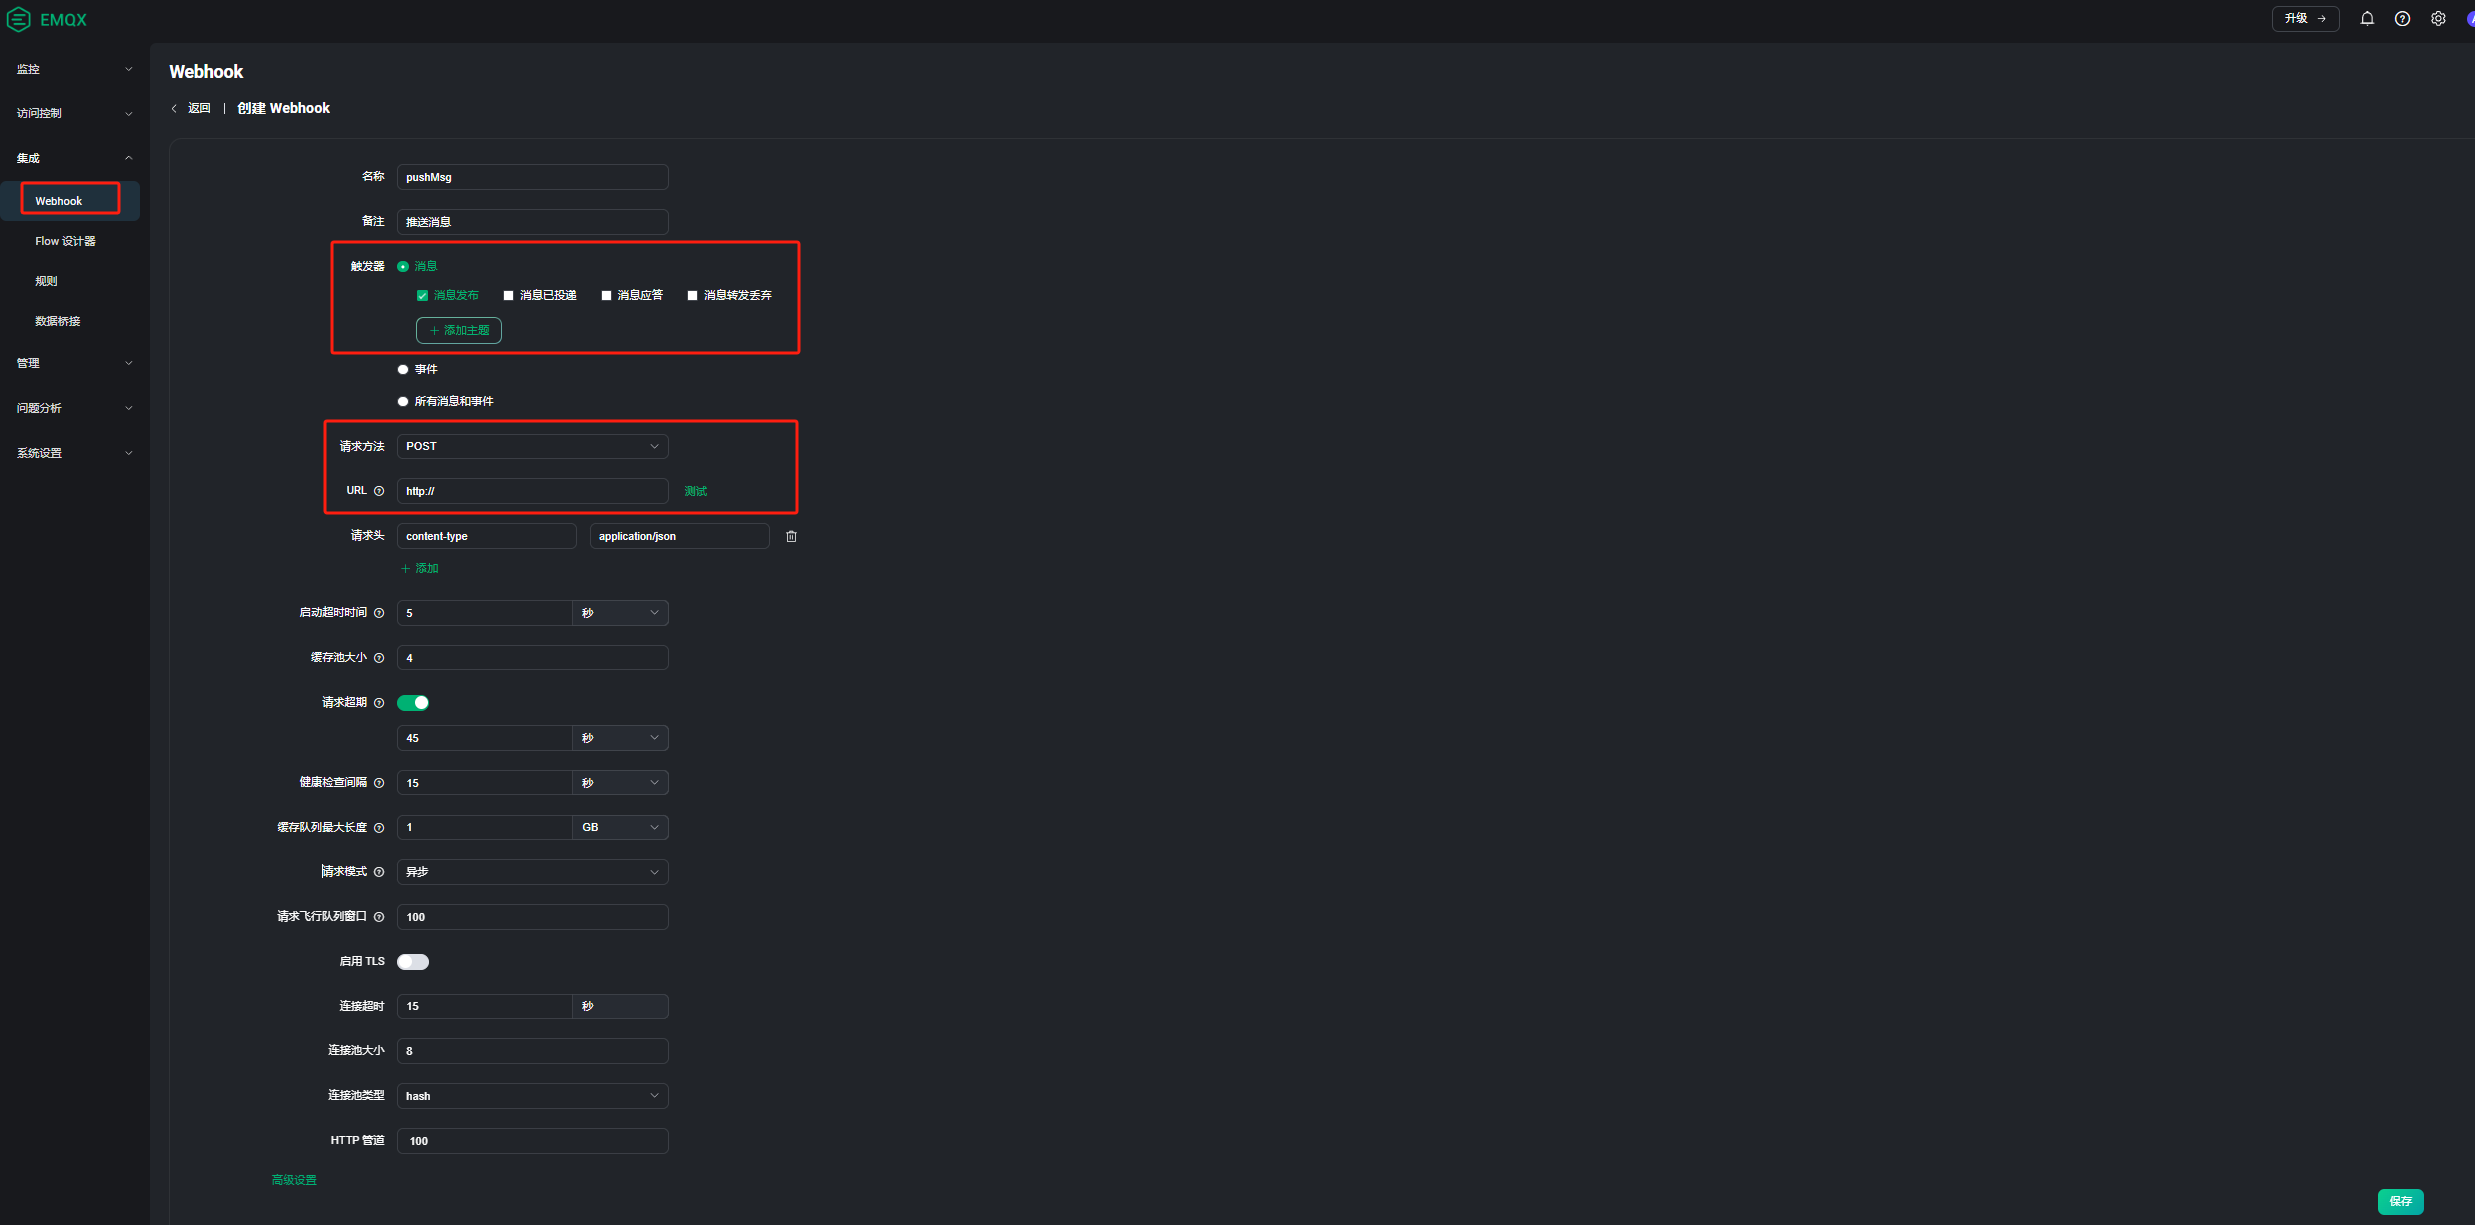Uncheck the 消息发布 checkbox

click(x=422, y=295)
